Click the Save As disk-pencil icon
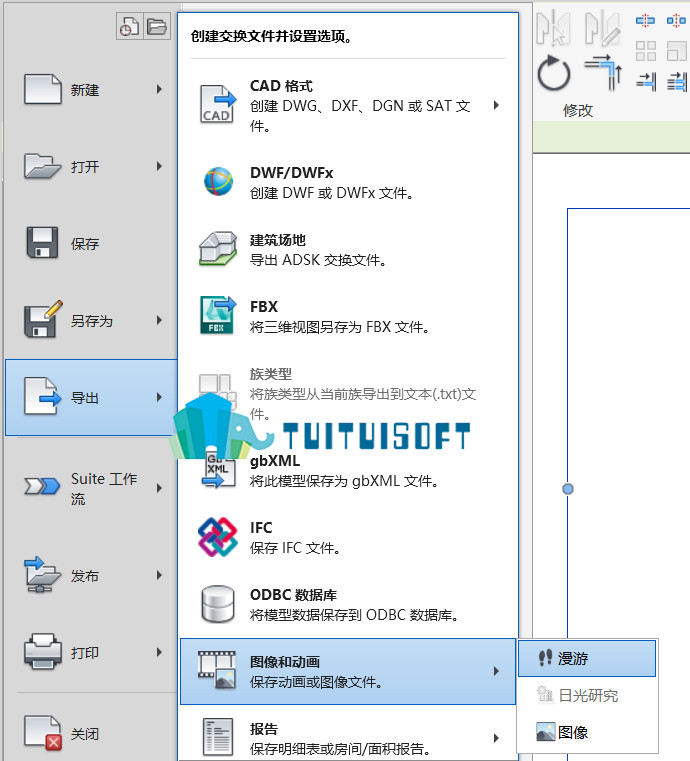 [44, 319]
